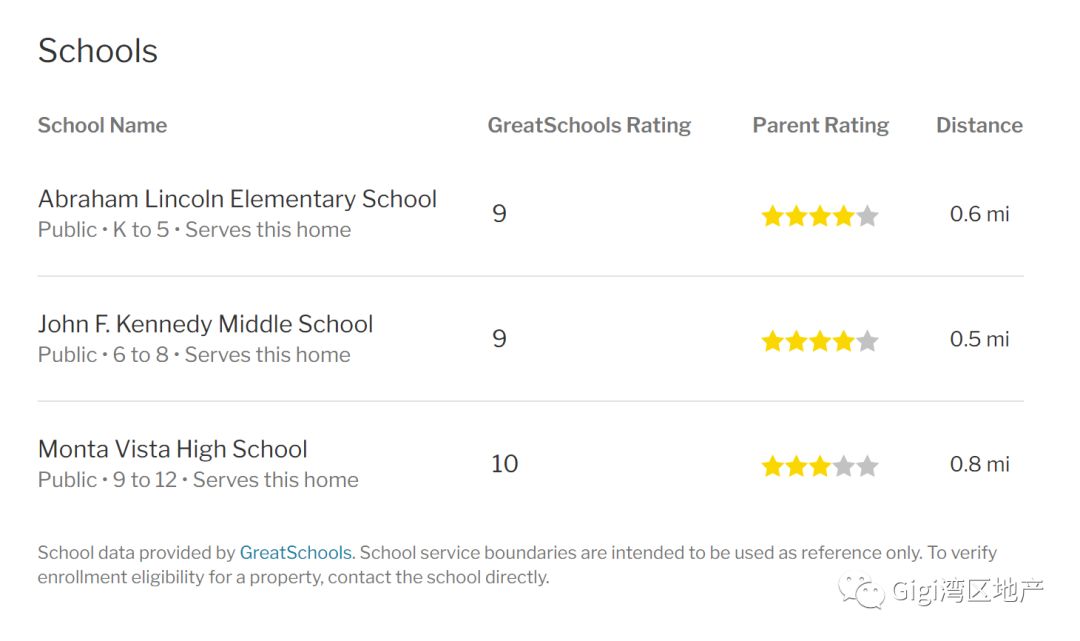Viewport: 1080px width, 641px height.
Task: Click the fifth gray star for Monta Vista
Action: (x=867, y=466)
